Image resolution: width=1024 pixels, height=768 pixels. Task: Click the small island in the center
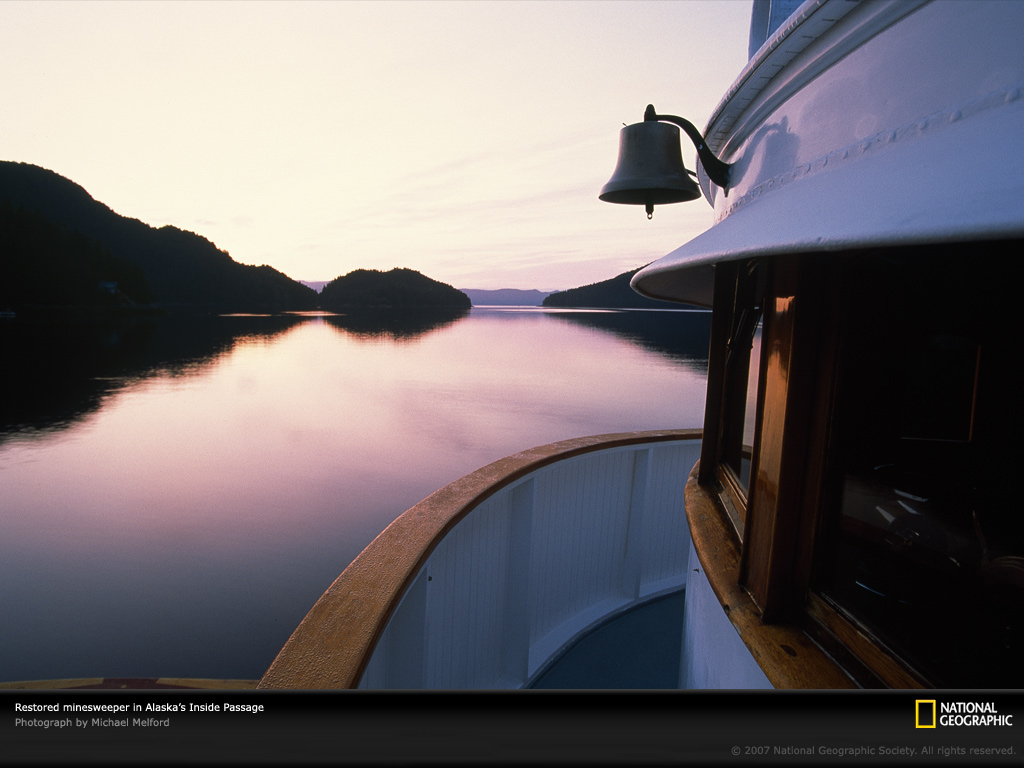point(393,289)
